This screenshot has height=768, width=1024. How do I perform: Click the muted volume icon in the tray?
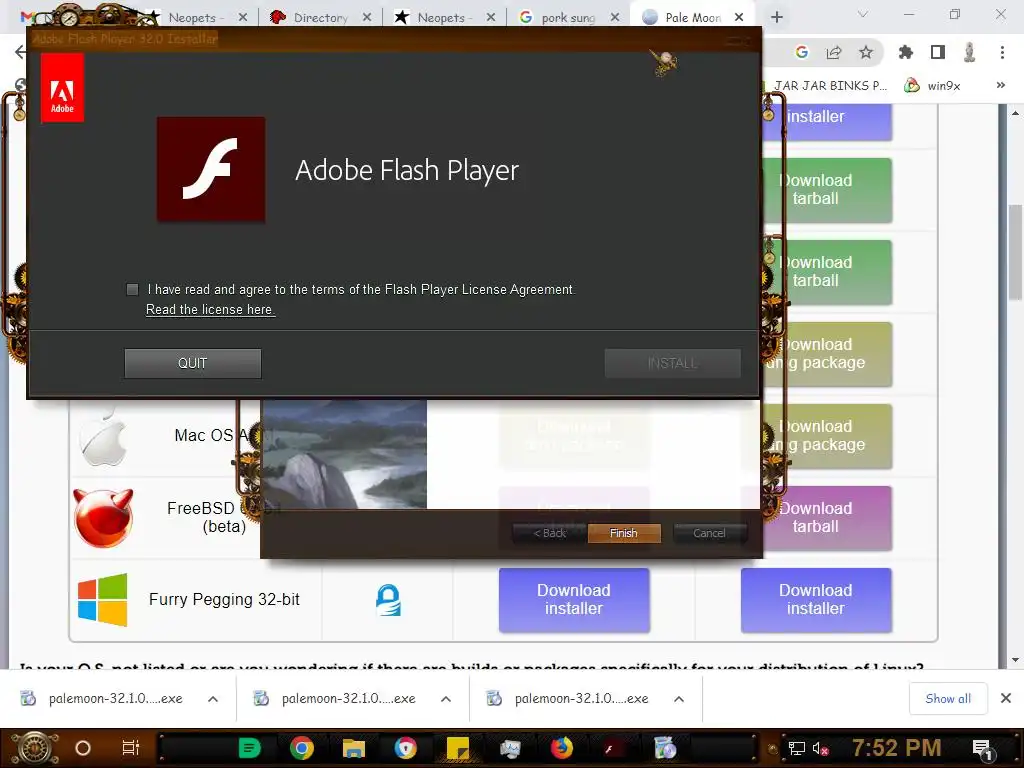point(820,748)
